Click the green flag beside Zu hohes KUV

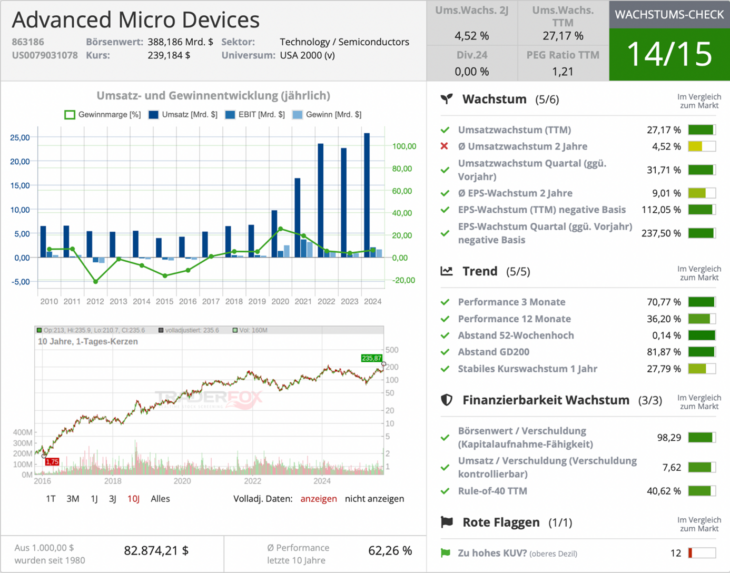445,553
